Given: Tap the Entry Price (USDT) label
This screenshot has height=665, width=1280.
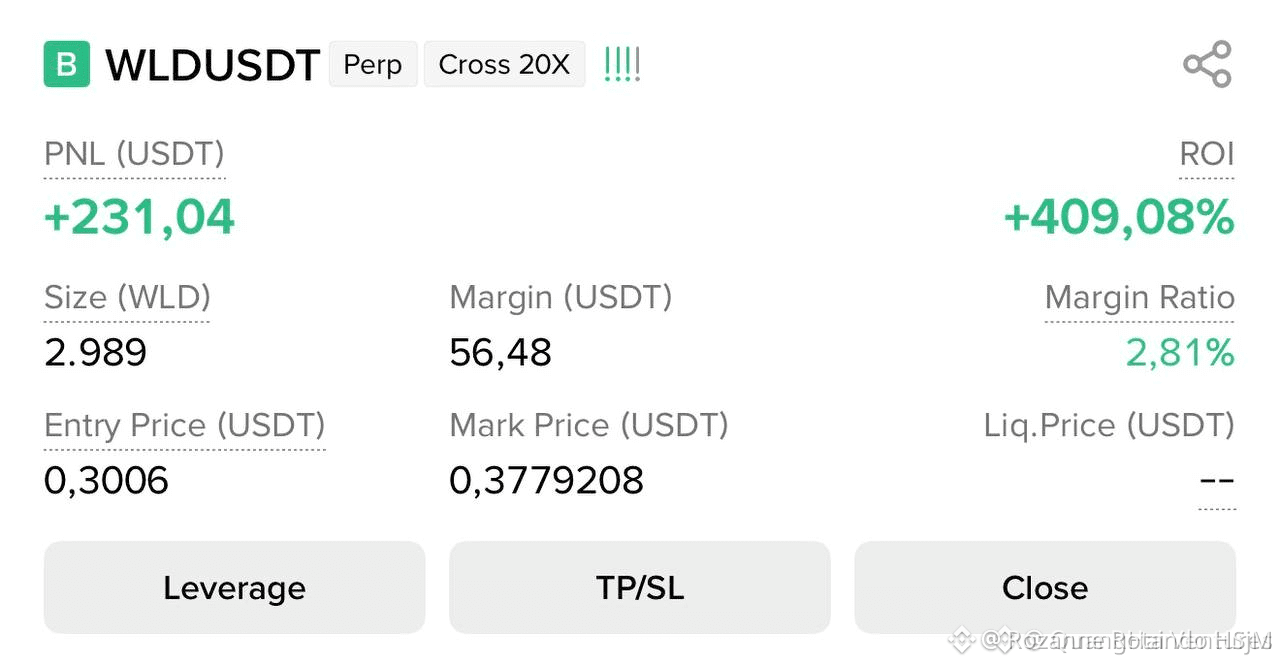Looking at the screenshot, I should pyautogui.click(x=185, y=425).
